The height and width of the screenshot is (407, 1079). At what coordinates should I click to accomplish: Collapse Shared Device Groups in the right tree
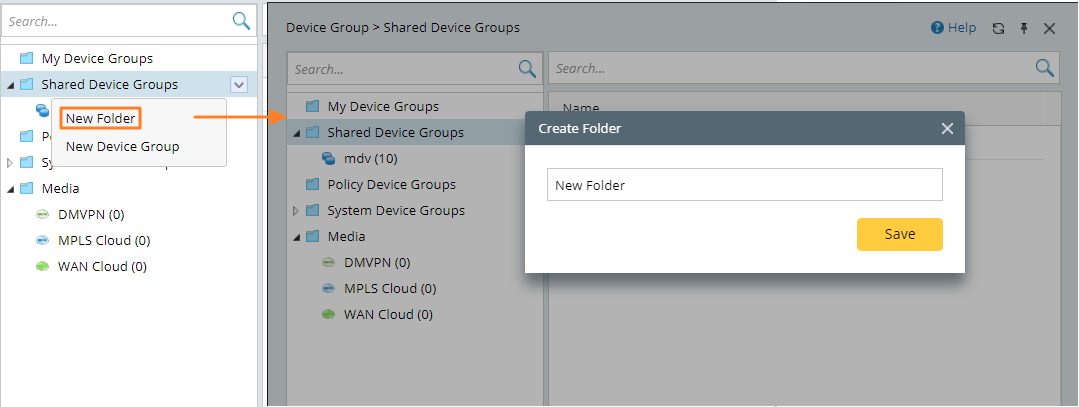[296, 133]
